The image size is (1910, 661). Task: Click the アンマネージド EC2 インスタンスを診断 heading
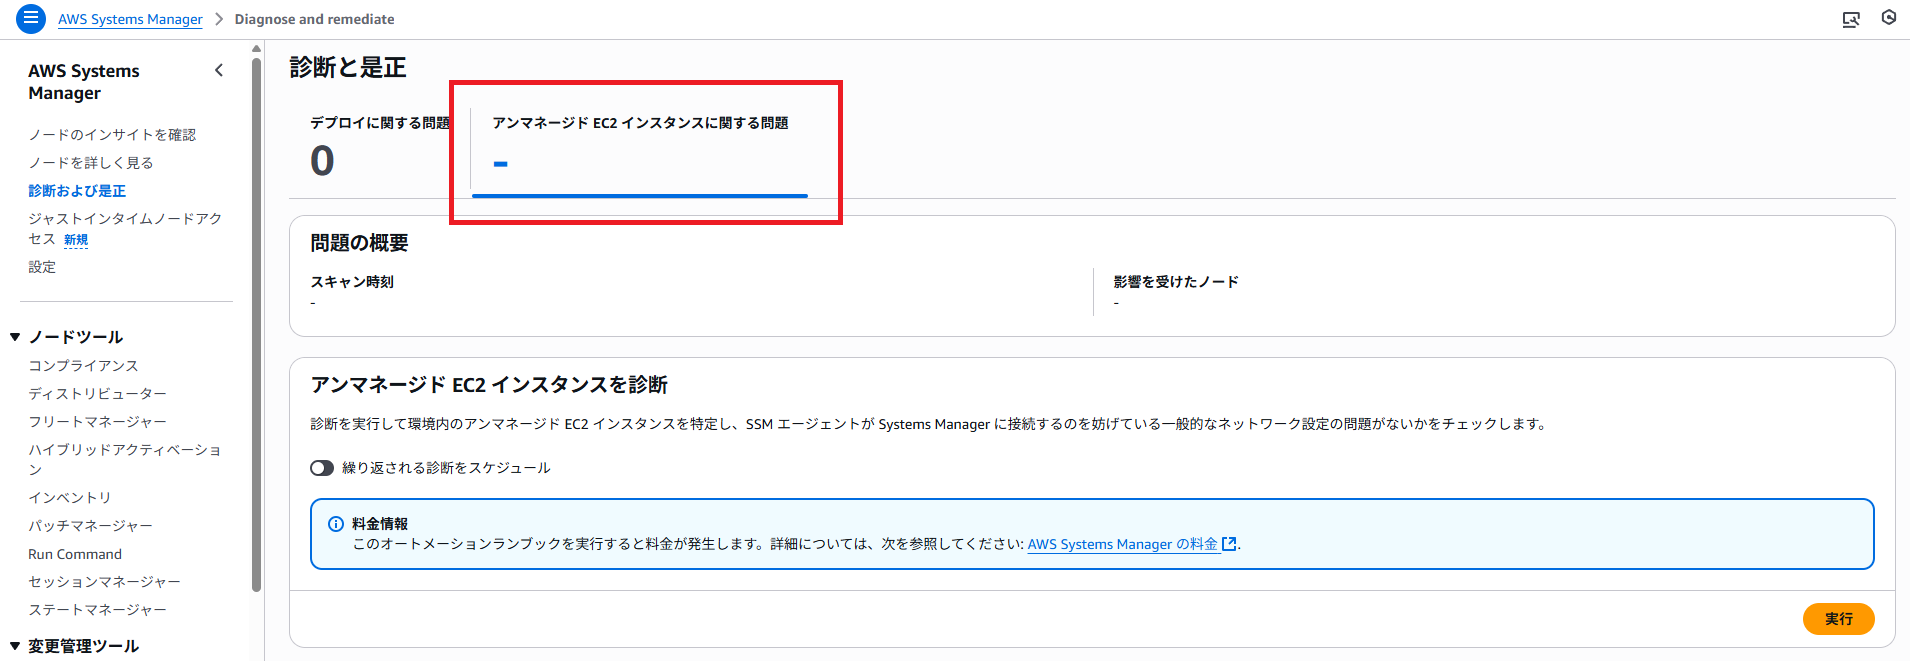pos(489,385)
